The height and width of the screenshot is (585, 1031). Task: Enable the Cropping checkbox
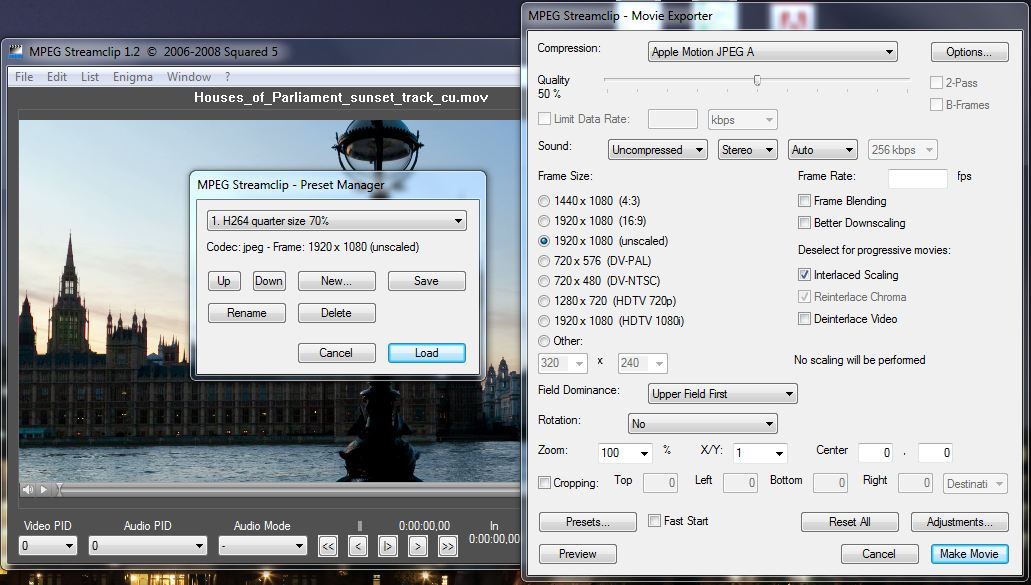tap(544, 483)
